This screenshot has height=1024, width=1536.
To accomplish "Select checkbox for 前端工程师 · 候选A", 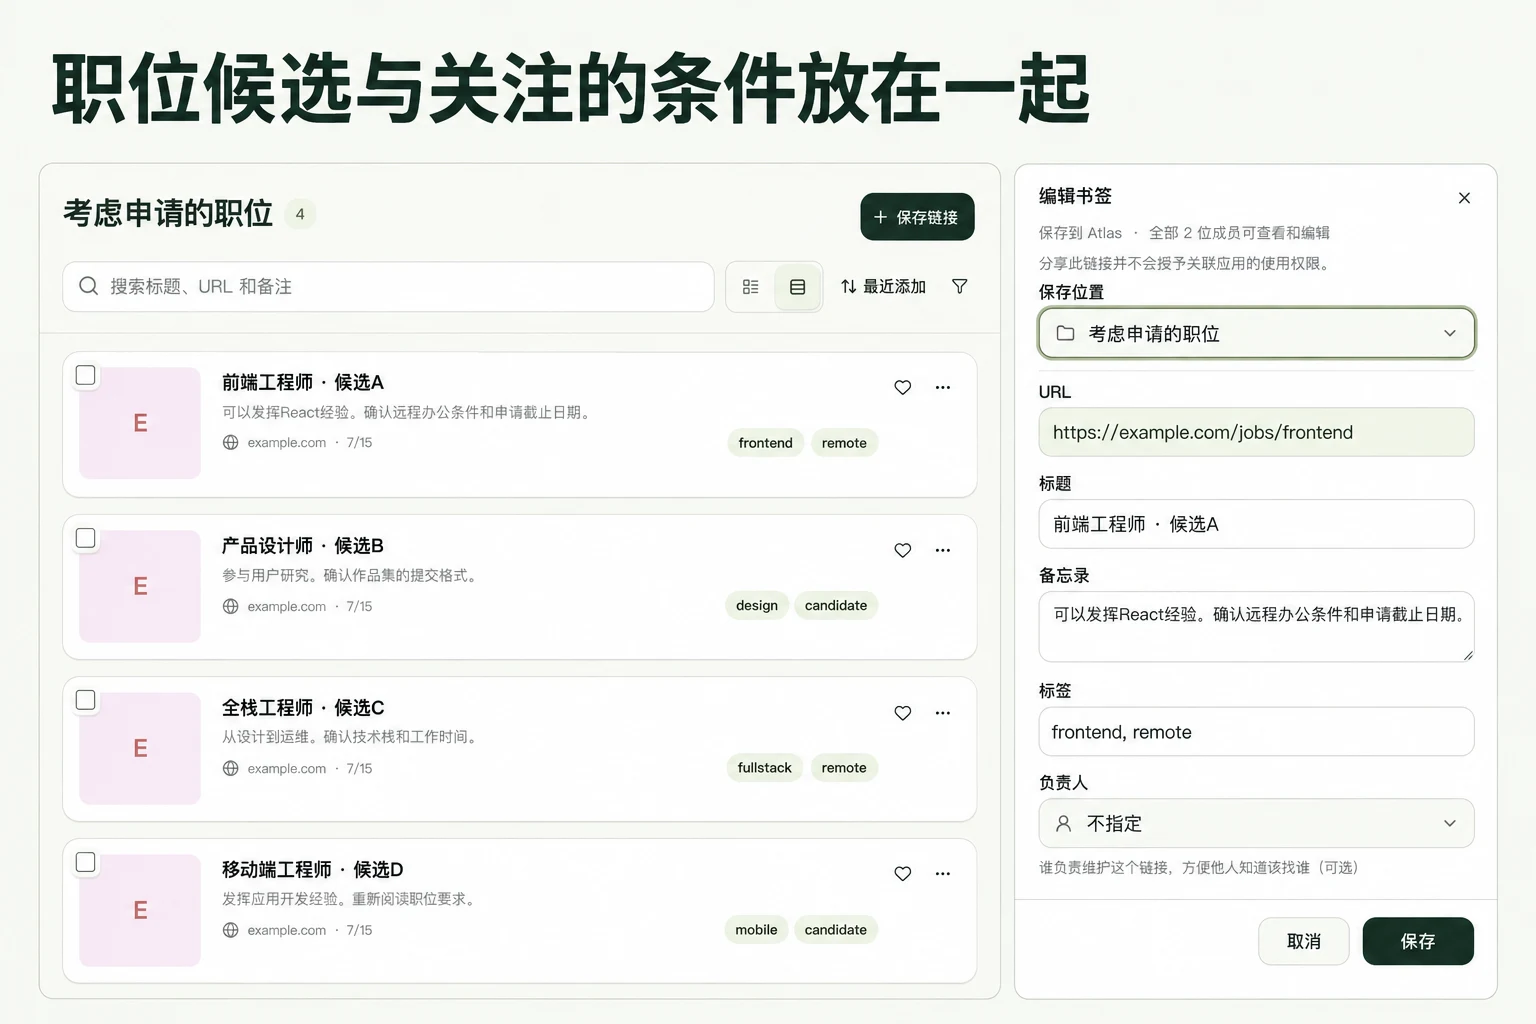I will pos(86,375).
